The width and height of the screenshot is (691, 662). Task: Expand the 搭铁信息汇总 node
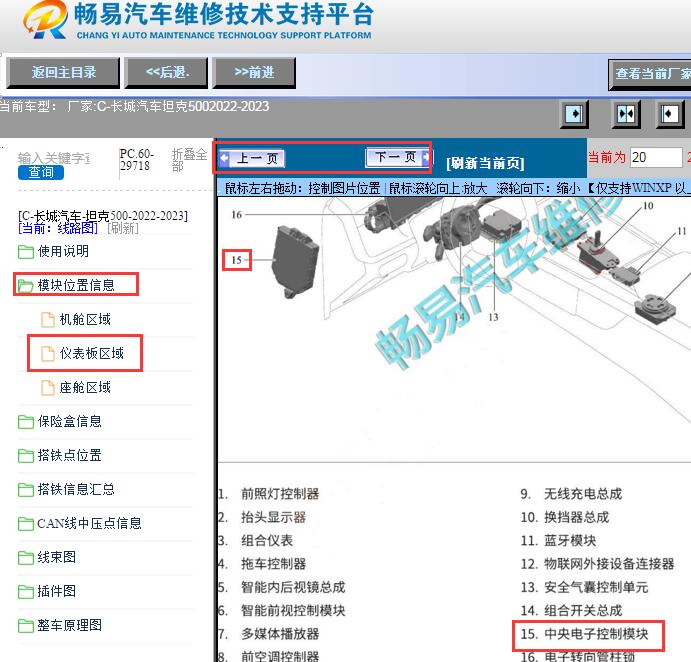(76, 490)
